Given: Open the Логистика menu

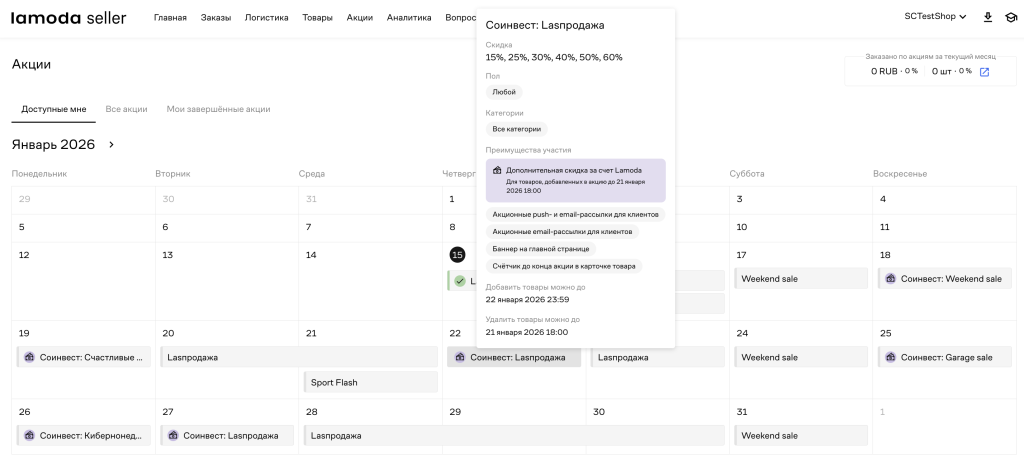Looking at the screenshot, I should [266, 18].
